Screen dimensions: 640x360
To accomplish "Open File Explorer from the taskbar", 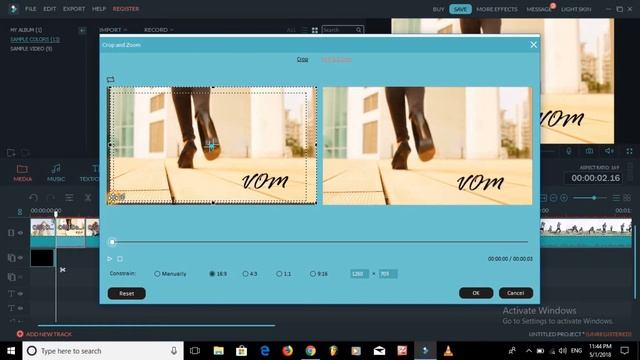I will coord(218,351).
